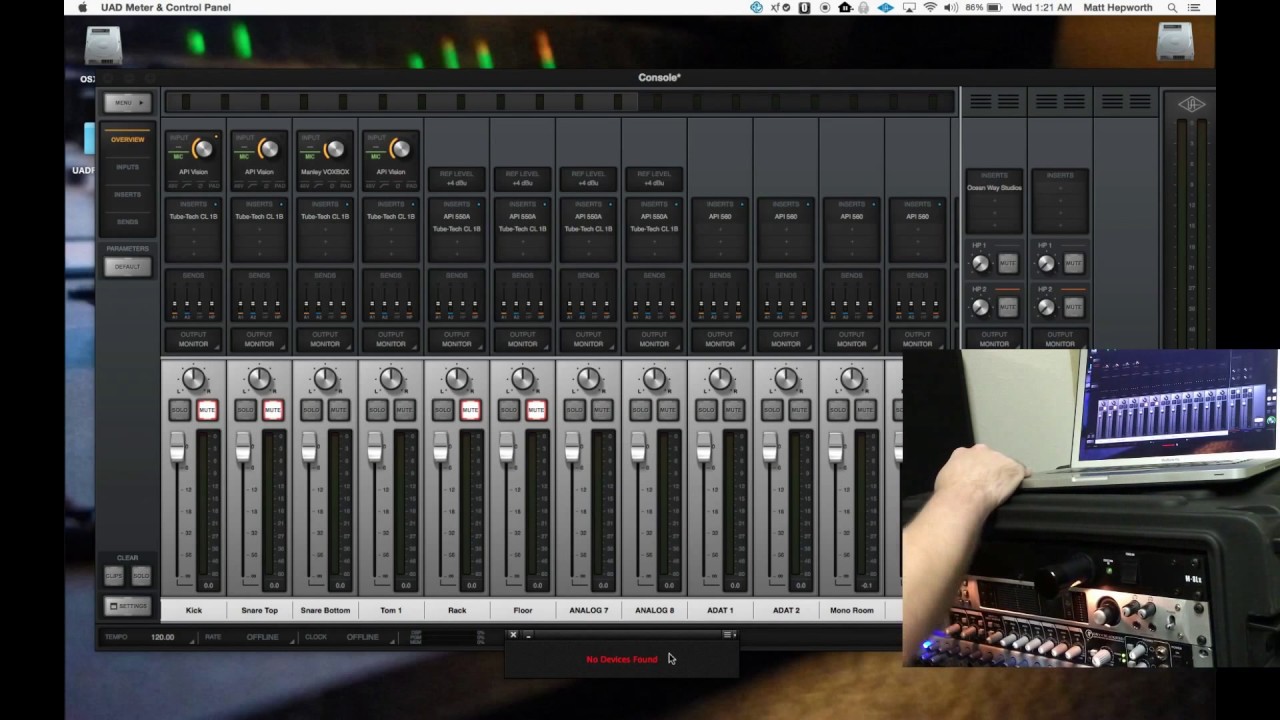
Task: Switch to the Overview view tab
Action: click(x=128, y=140)
